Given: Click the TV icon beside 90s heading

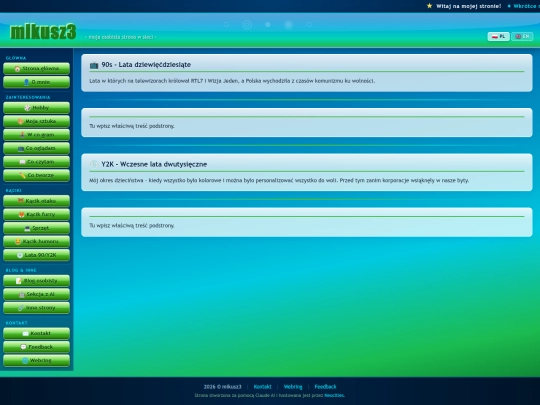Looking at the screenshot, I should pos(94,65).
